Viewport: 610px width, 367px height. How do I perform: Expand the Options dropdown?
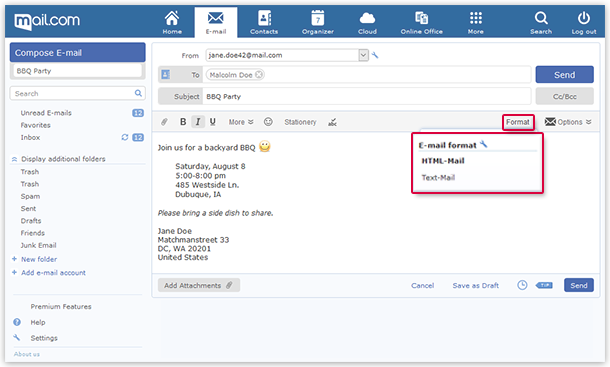[568, 122]
